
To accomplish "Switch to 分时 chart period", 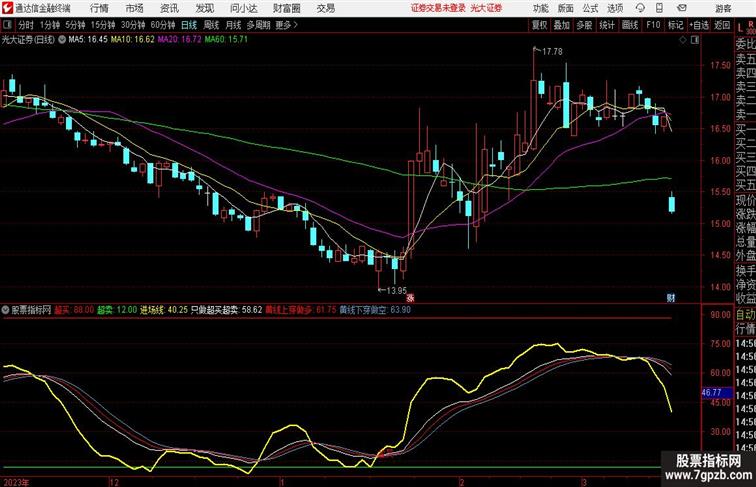I will pyautogui.click(x=26, y=25).
